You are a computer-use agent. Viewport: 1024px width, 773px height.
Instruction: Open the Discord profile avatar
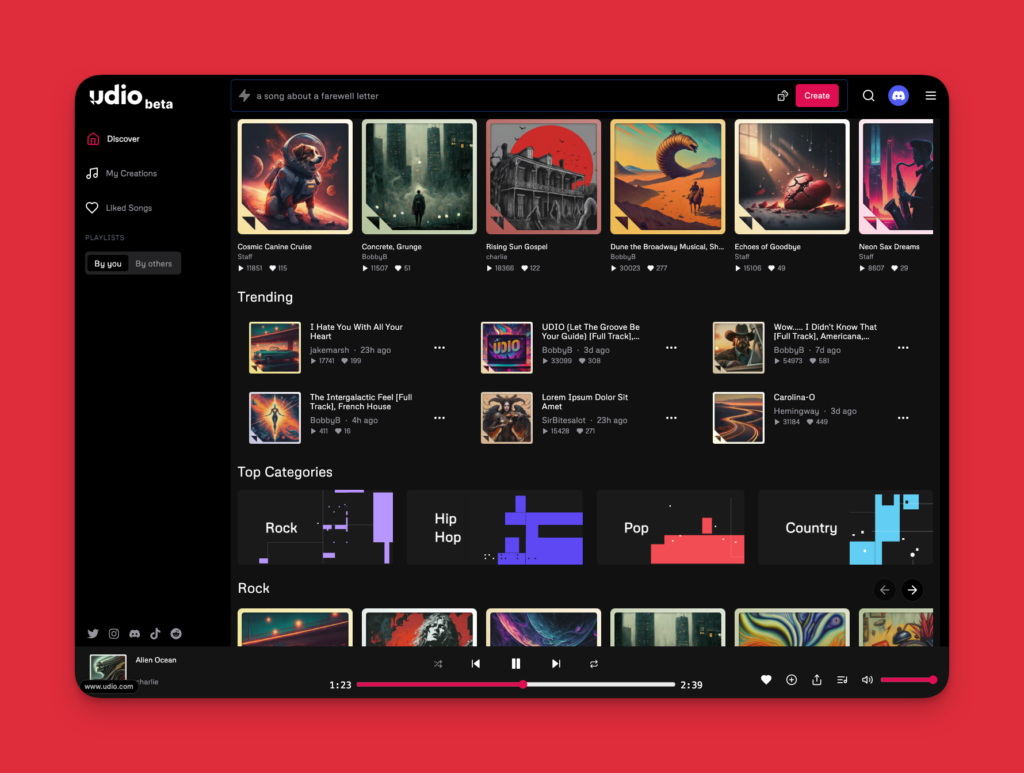pos(899,96)
